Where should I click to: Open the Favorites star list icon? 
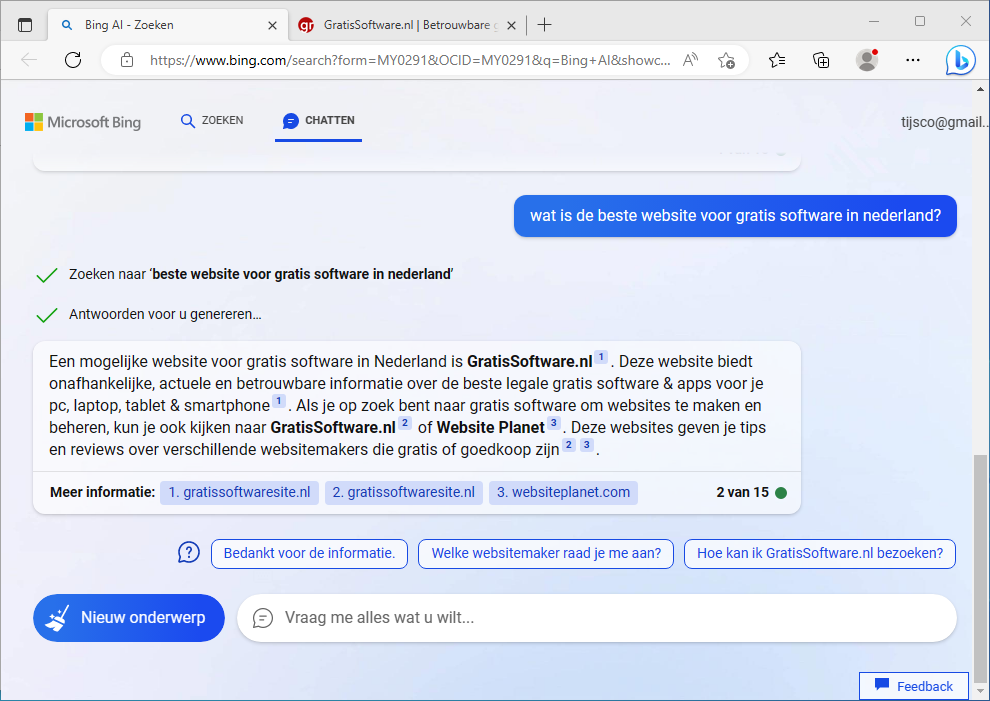click(x=777, y=60)
